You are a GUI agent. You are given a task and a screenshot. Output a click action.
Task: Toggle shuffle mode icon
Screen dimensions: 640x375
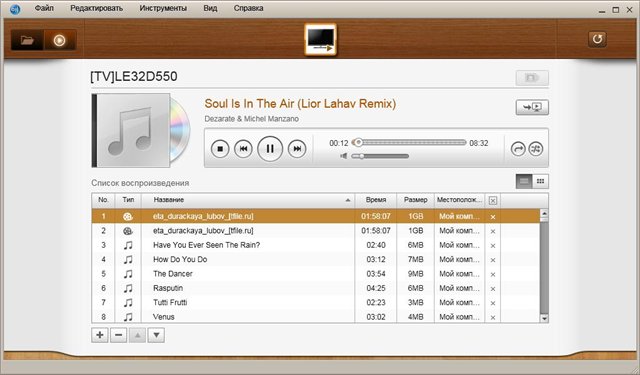536,149
